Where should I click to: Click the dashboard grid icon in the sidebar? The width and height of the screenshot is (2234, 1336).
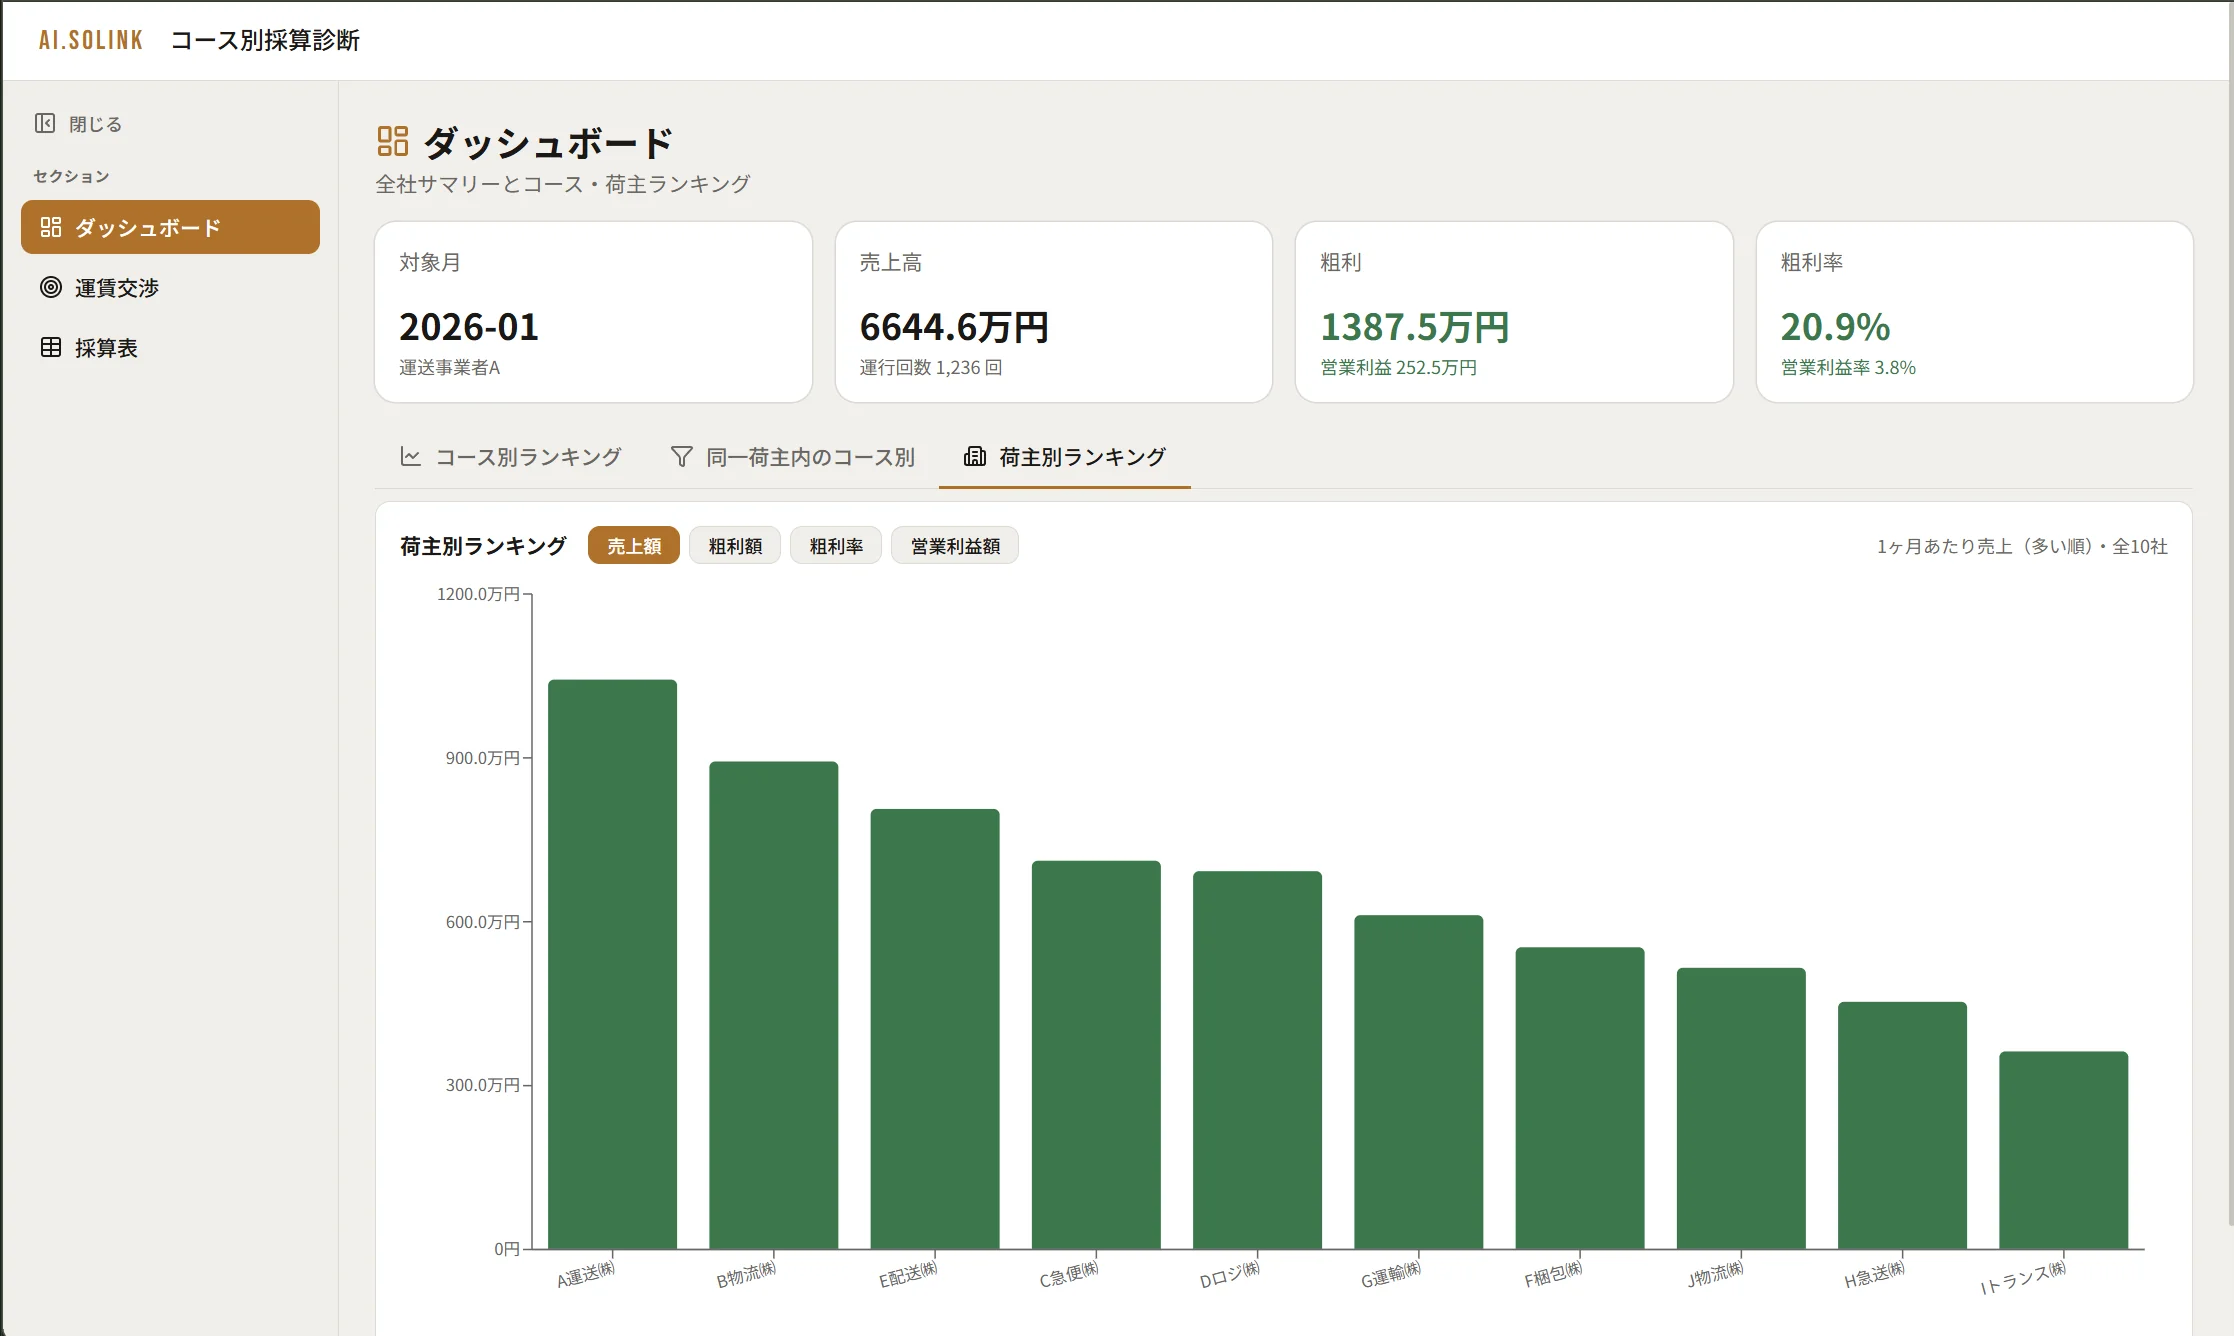point(51,227)
